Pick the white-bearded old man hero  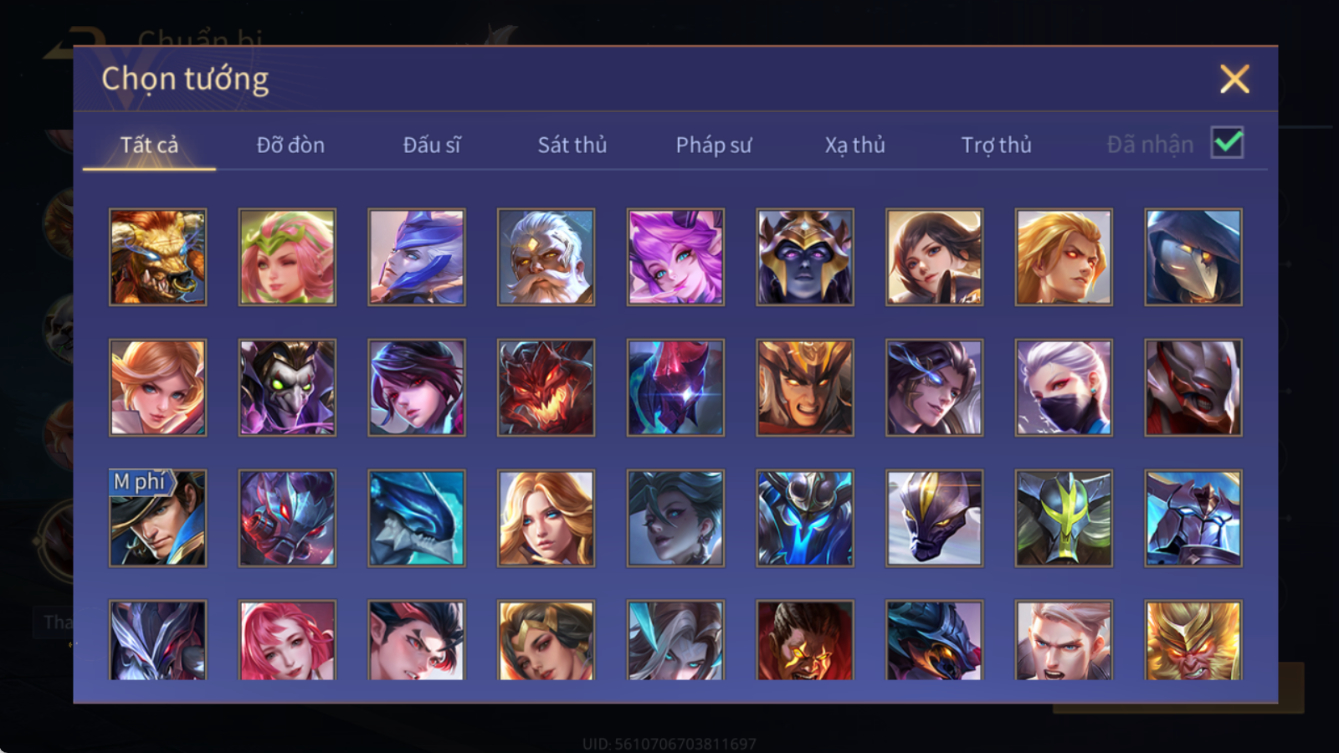(x=546, y=257)
